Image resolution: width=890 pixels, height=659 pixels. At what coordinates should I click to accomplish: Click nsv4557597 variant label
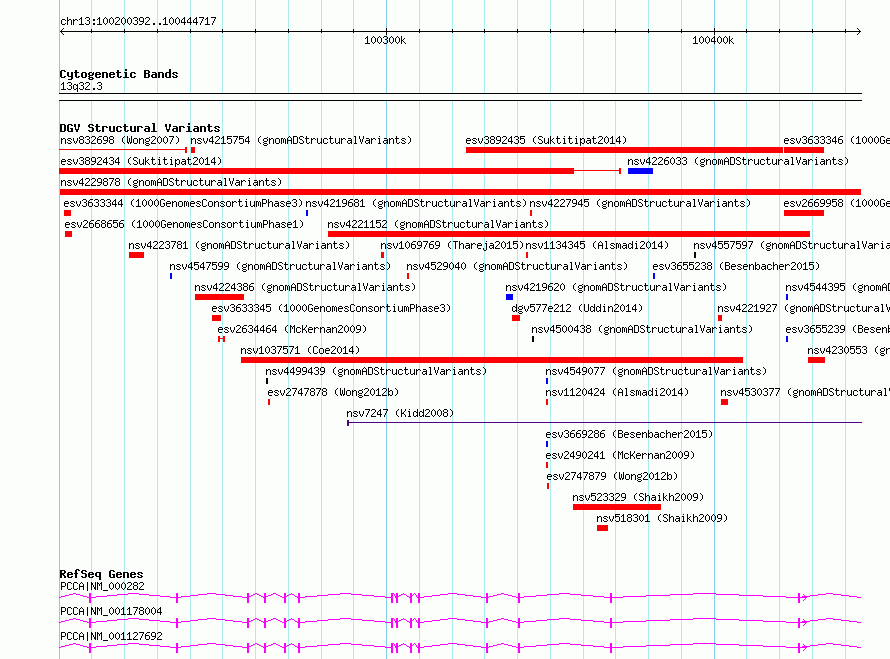791,245
